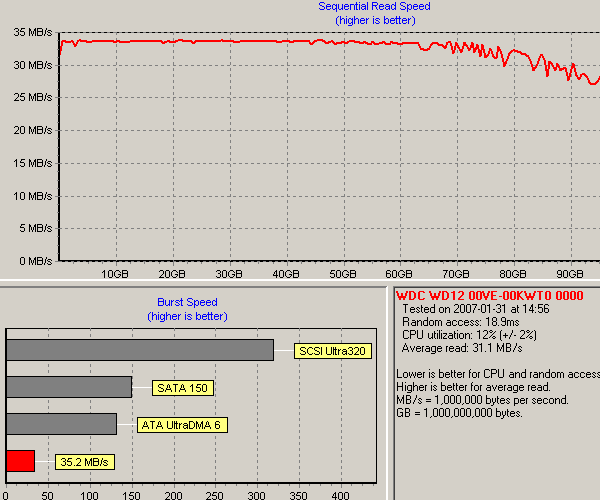
Task: Click the 30GB x-axis label
Action: click(x=229, y=274)
